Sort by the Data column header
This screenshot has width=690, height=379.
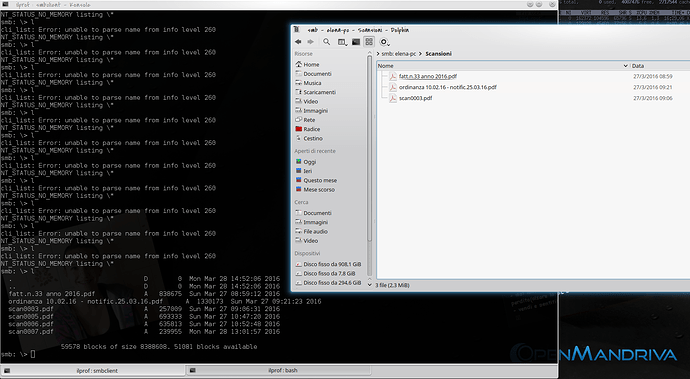[x=660, y=66]
